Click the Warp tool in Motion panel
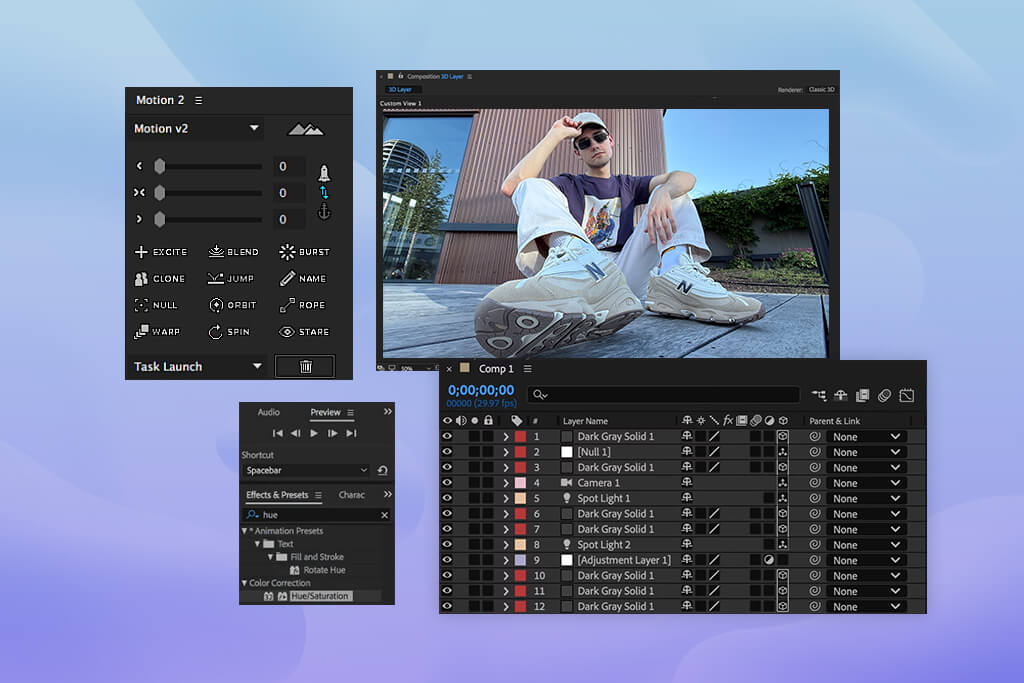This screenshot has width=1024, height=683. 157,332
